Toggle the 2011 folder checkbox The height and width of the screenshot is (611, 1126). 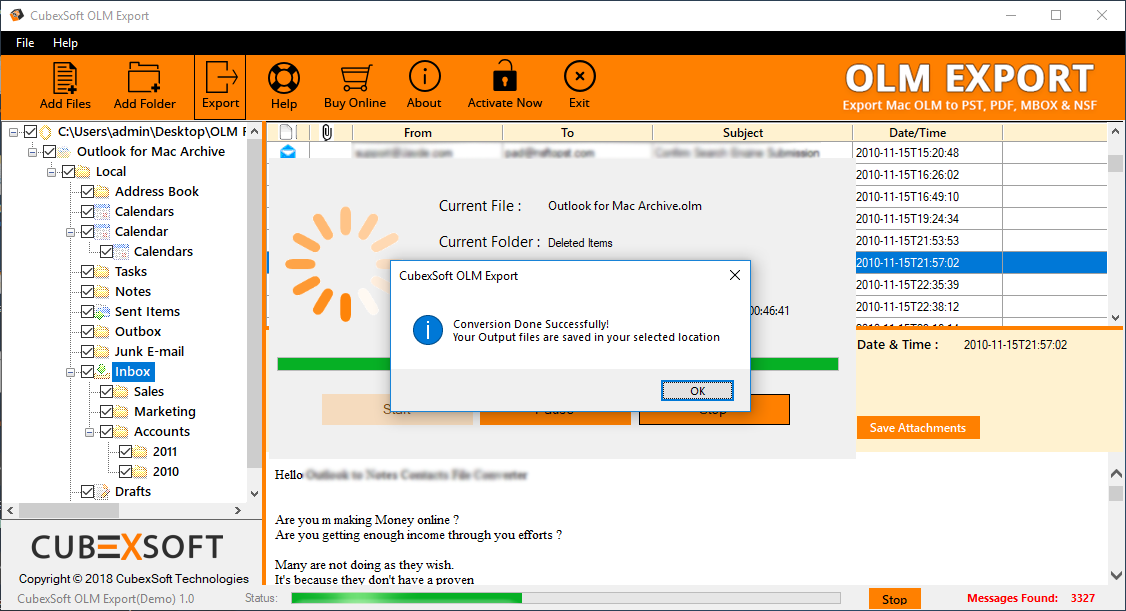(125, 452)
